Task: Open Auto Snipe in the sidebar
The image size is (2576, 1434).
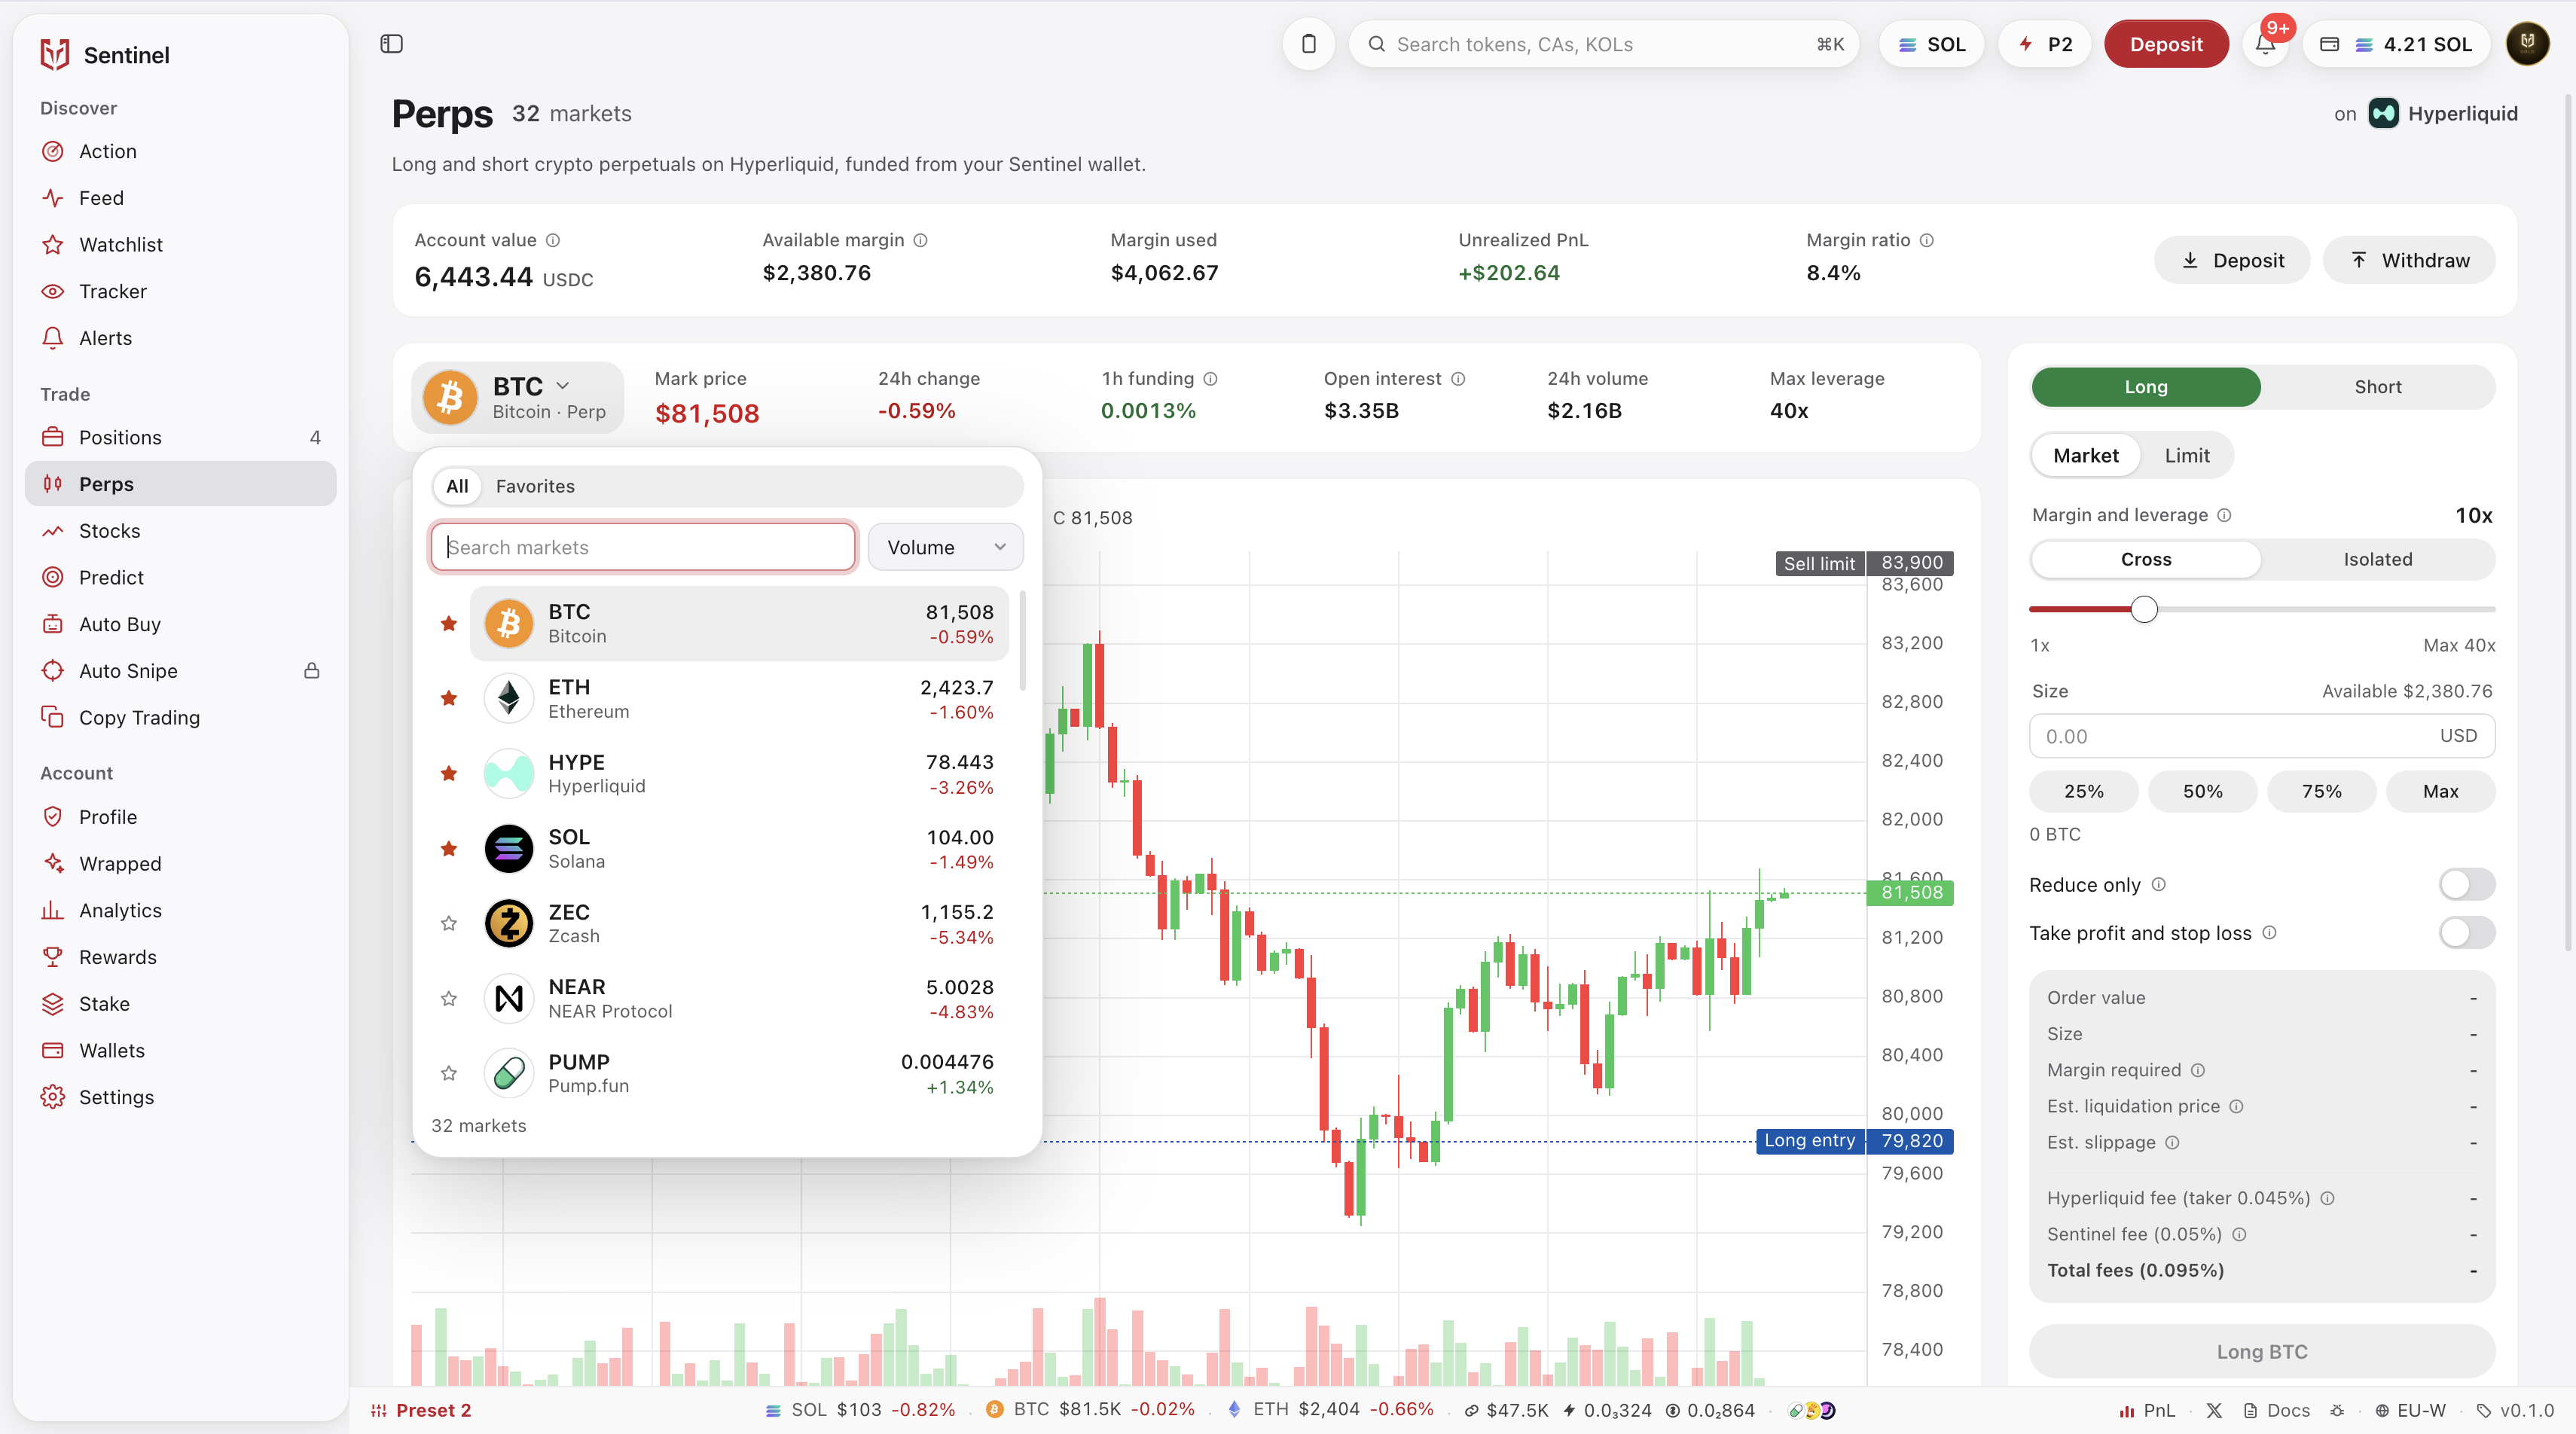Action: coord(180,671)
